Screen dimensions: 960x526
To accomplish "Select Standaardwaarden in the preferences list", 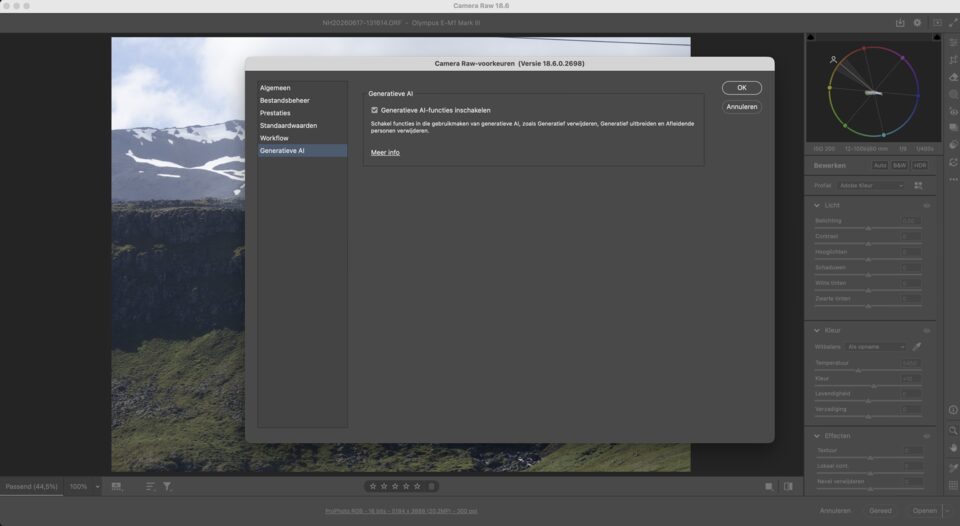I will coord(302,126).
